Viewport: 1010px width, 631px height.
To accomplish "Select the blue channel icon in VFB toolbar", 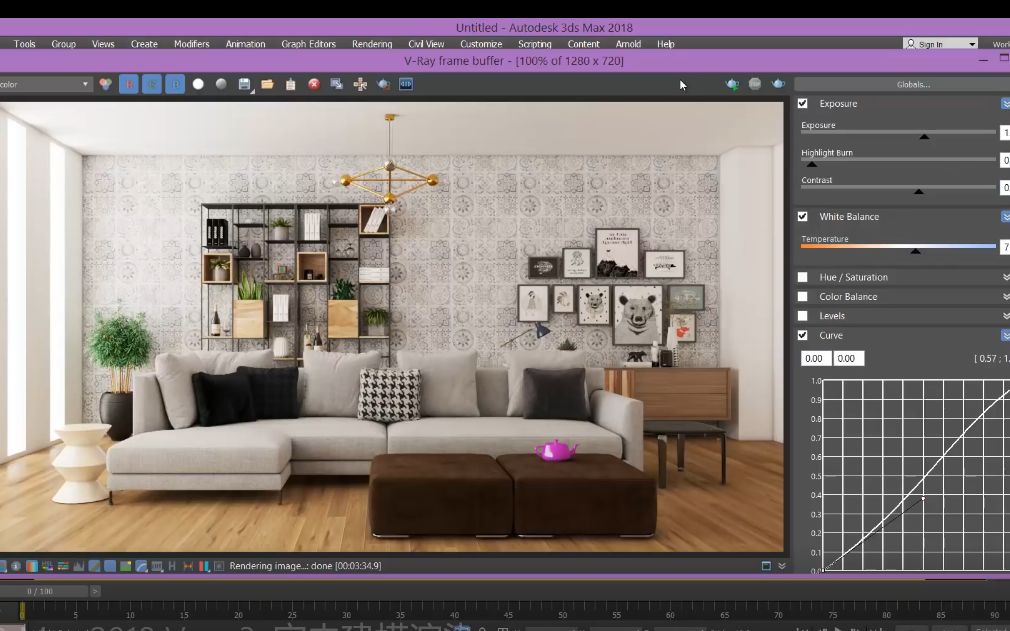I will 175,84.
